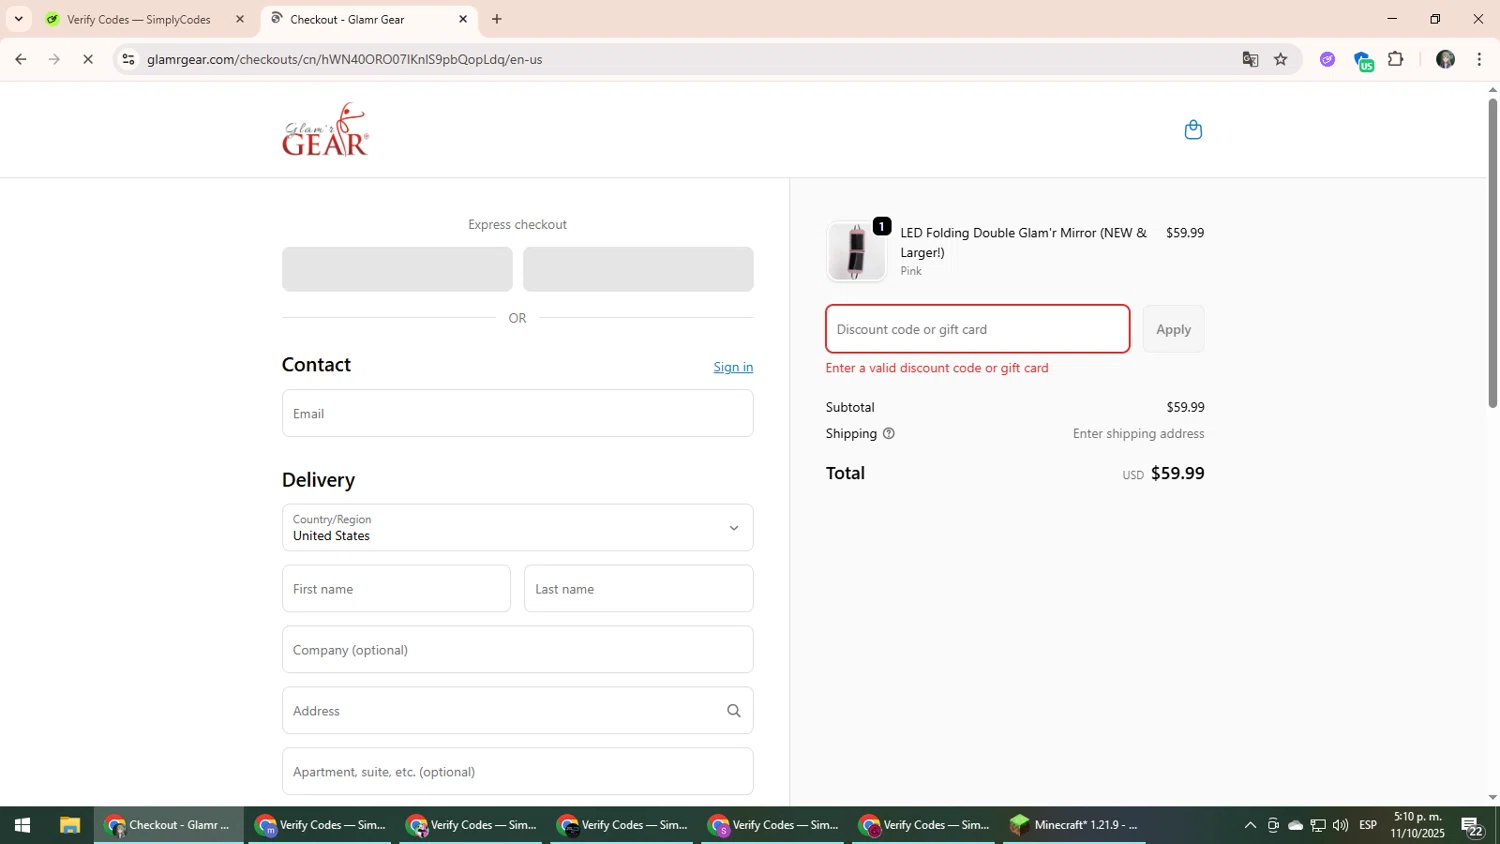
Task: Click the LED Folding Double Glam'r Mirror title
Action: pos(1023,242)
